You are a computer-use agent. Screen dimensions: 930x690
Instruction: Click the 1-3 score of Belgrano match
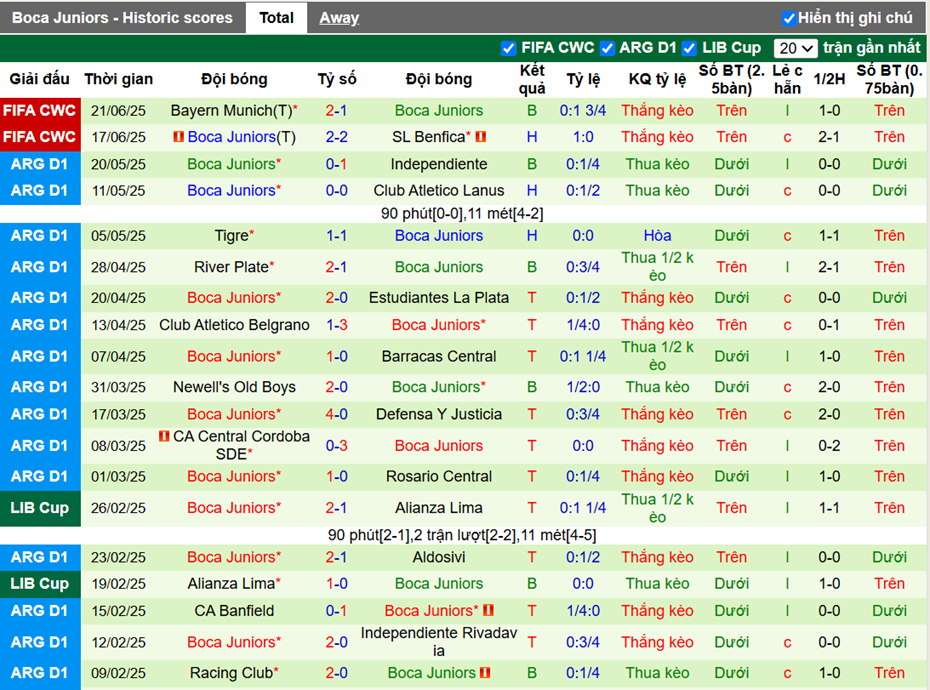[336, 325]
